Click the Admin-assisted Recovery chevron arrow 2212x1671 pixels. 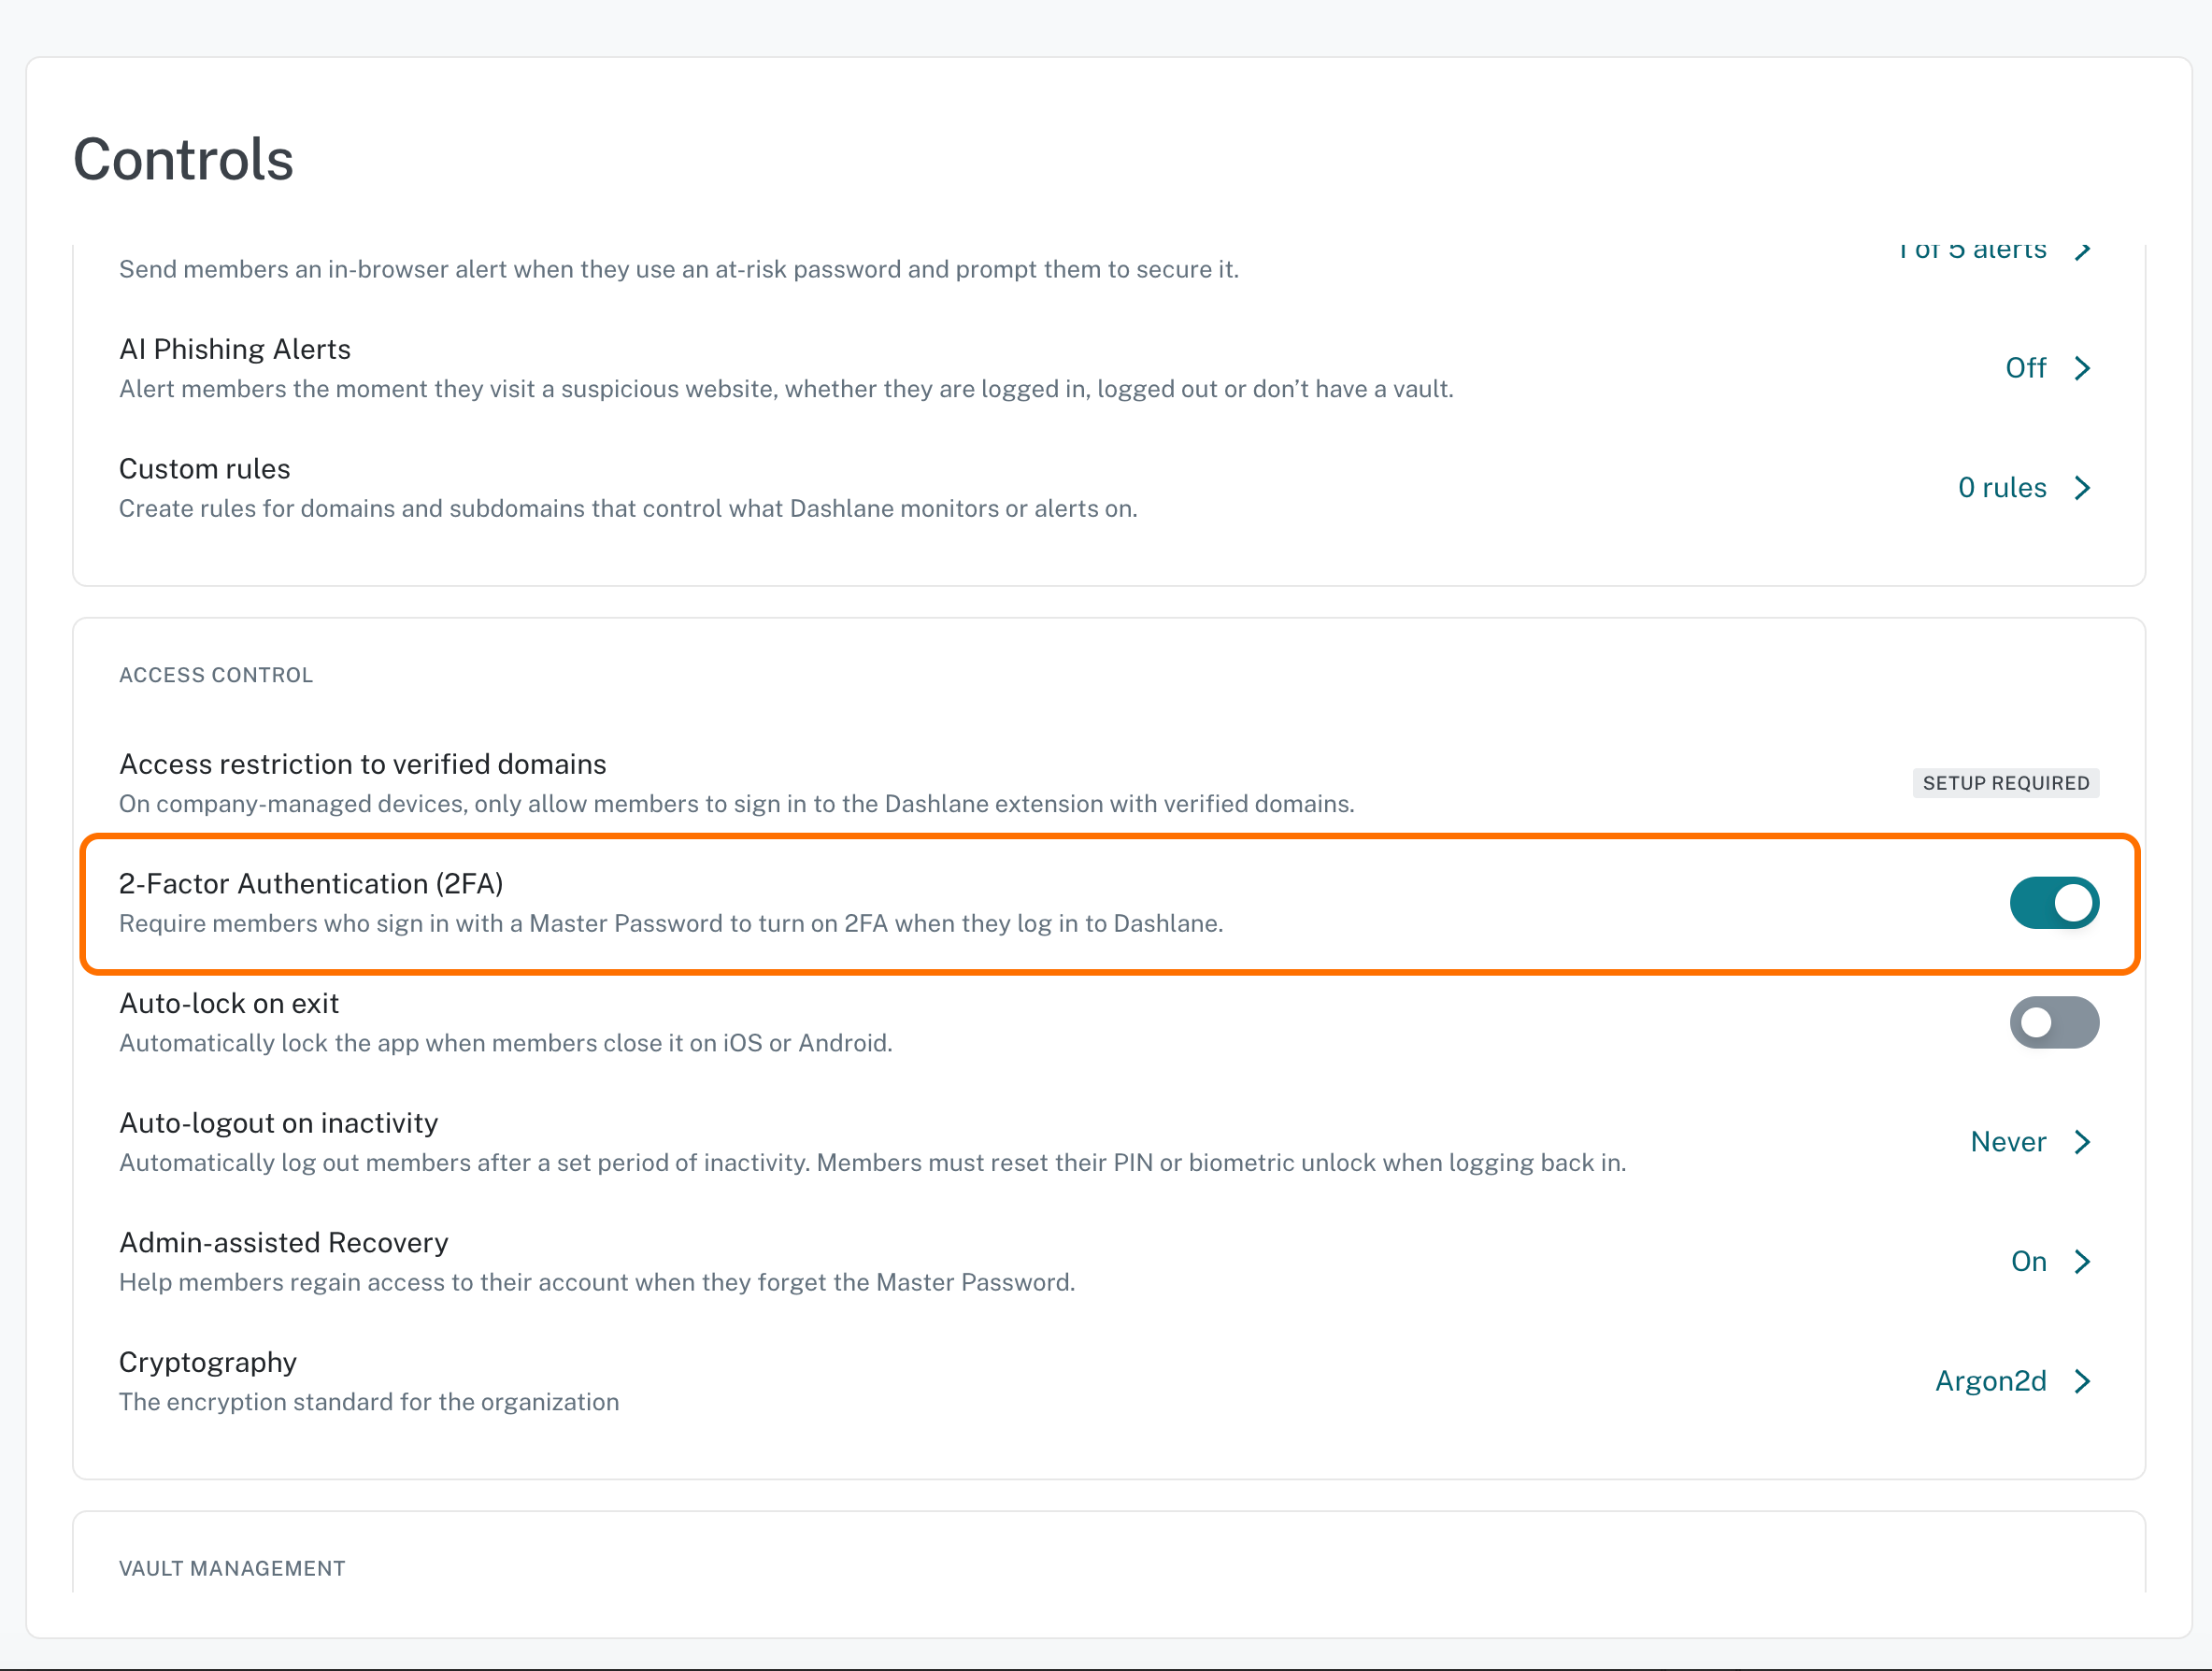point(2082,1262)
